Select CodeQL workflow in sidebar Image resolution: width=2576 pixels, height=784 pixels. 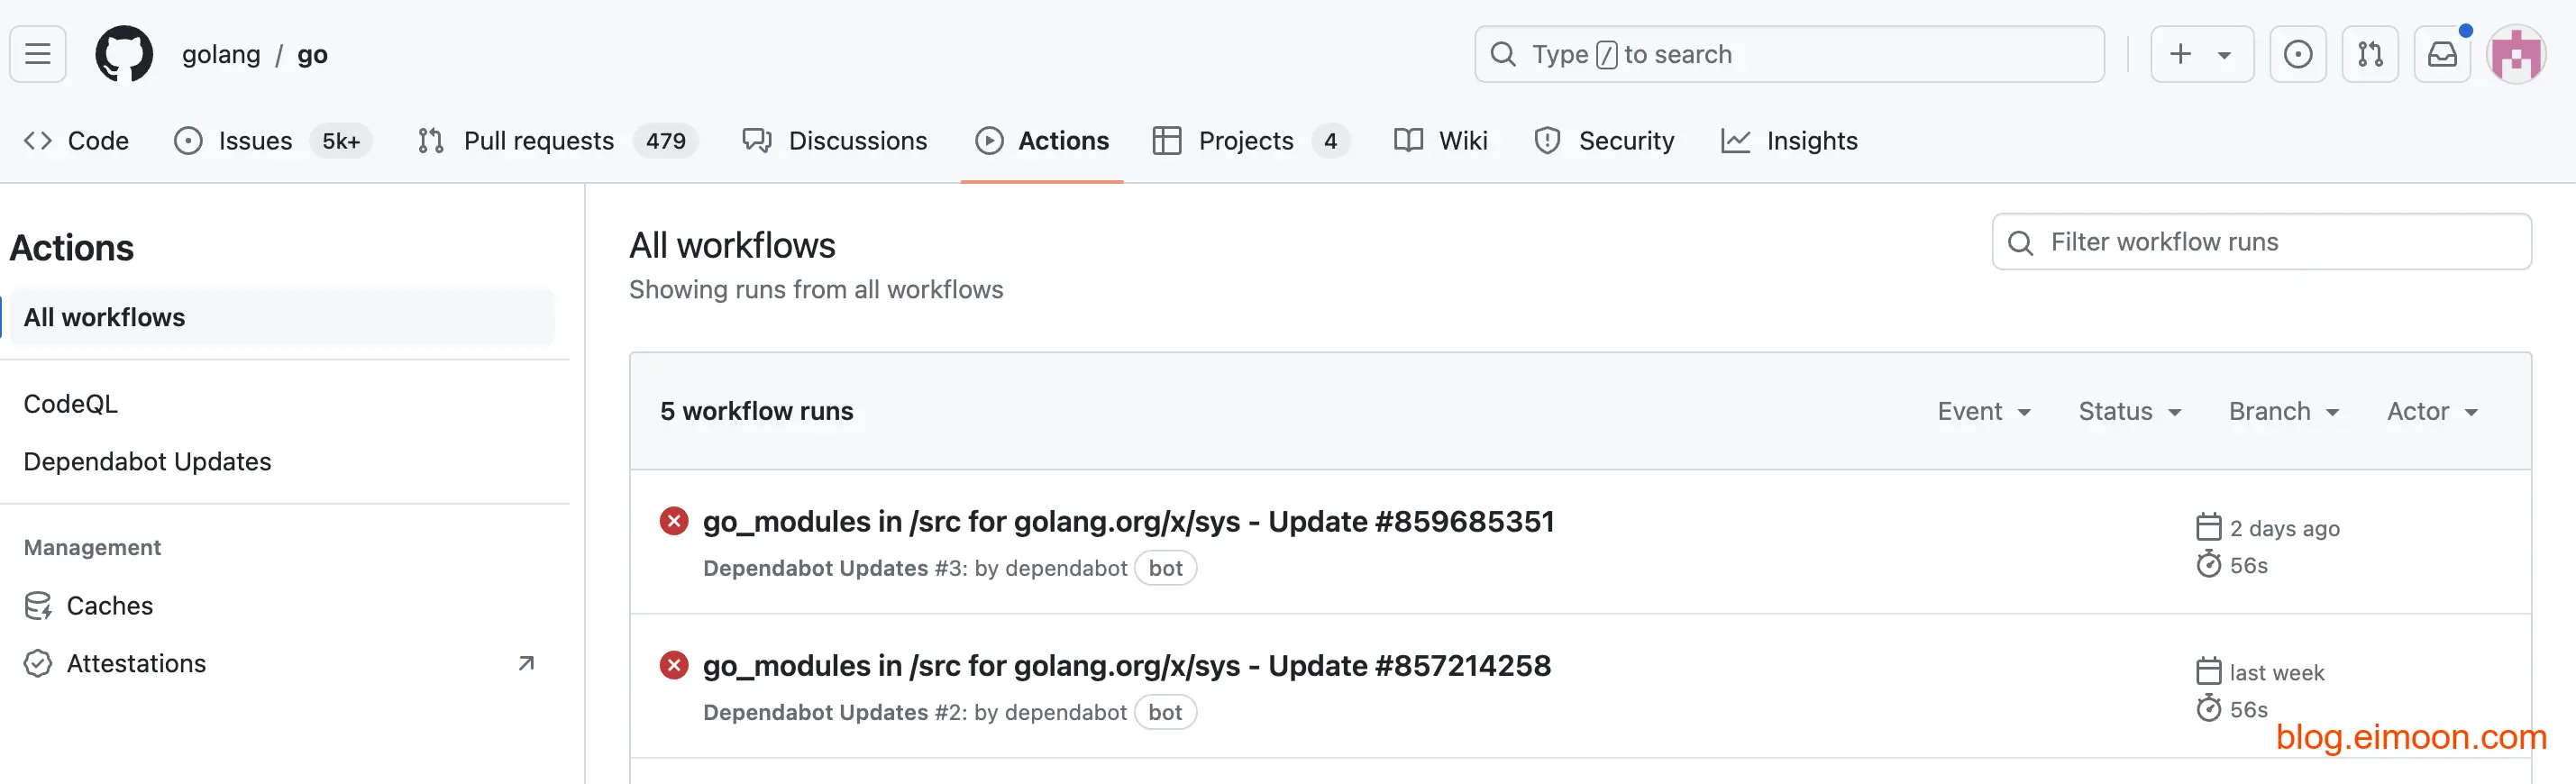(x=70, y=404)
